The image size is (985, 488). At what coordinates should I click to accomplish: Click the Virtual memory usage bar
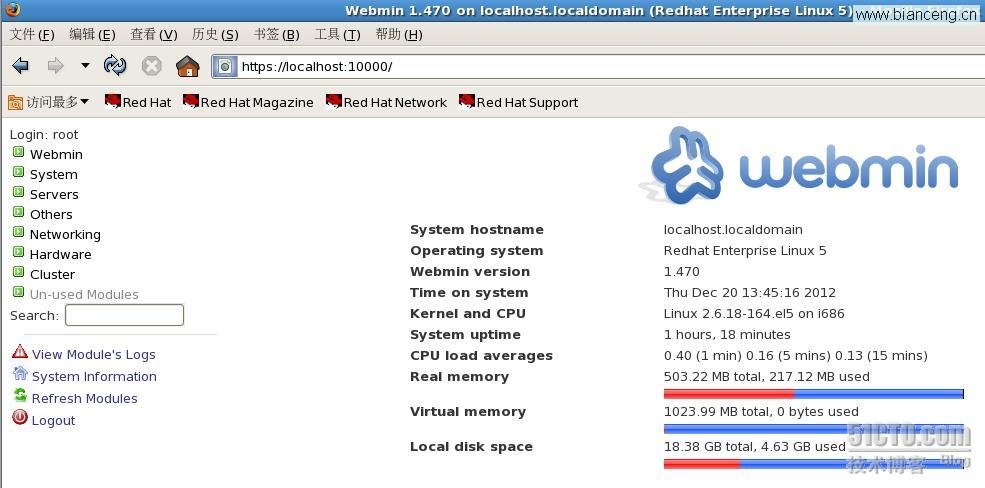(x=814, y=429)
